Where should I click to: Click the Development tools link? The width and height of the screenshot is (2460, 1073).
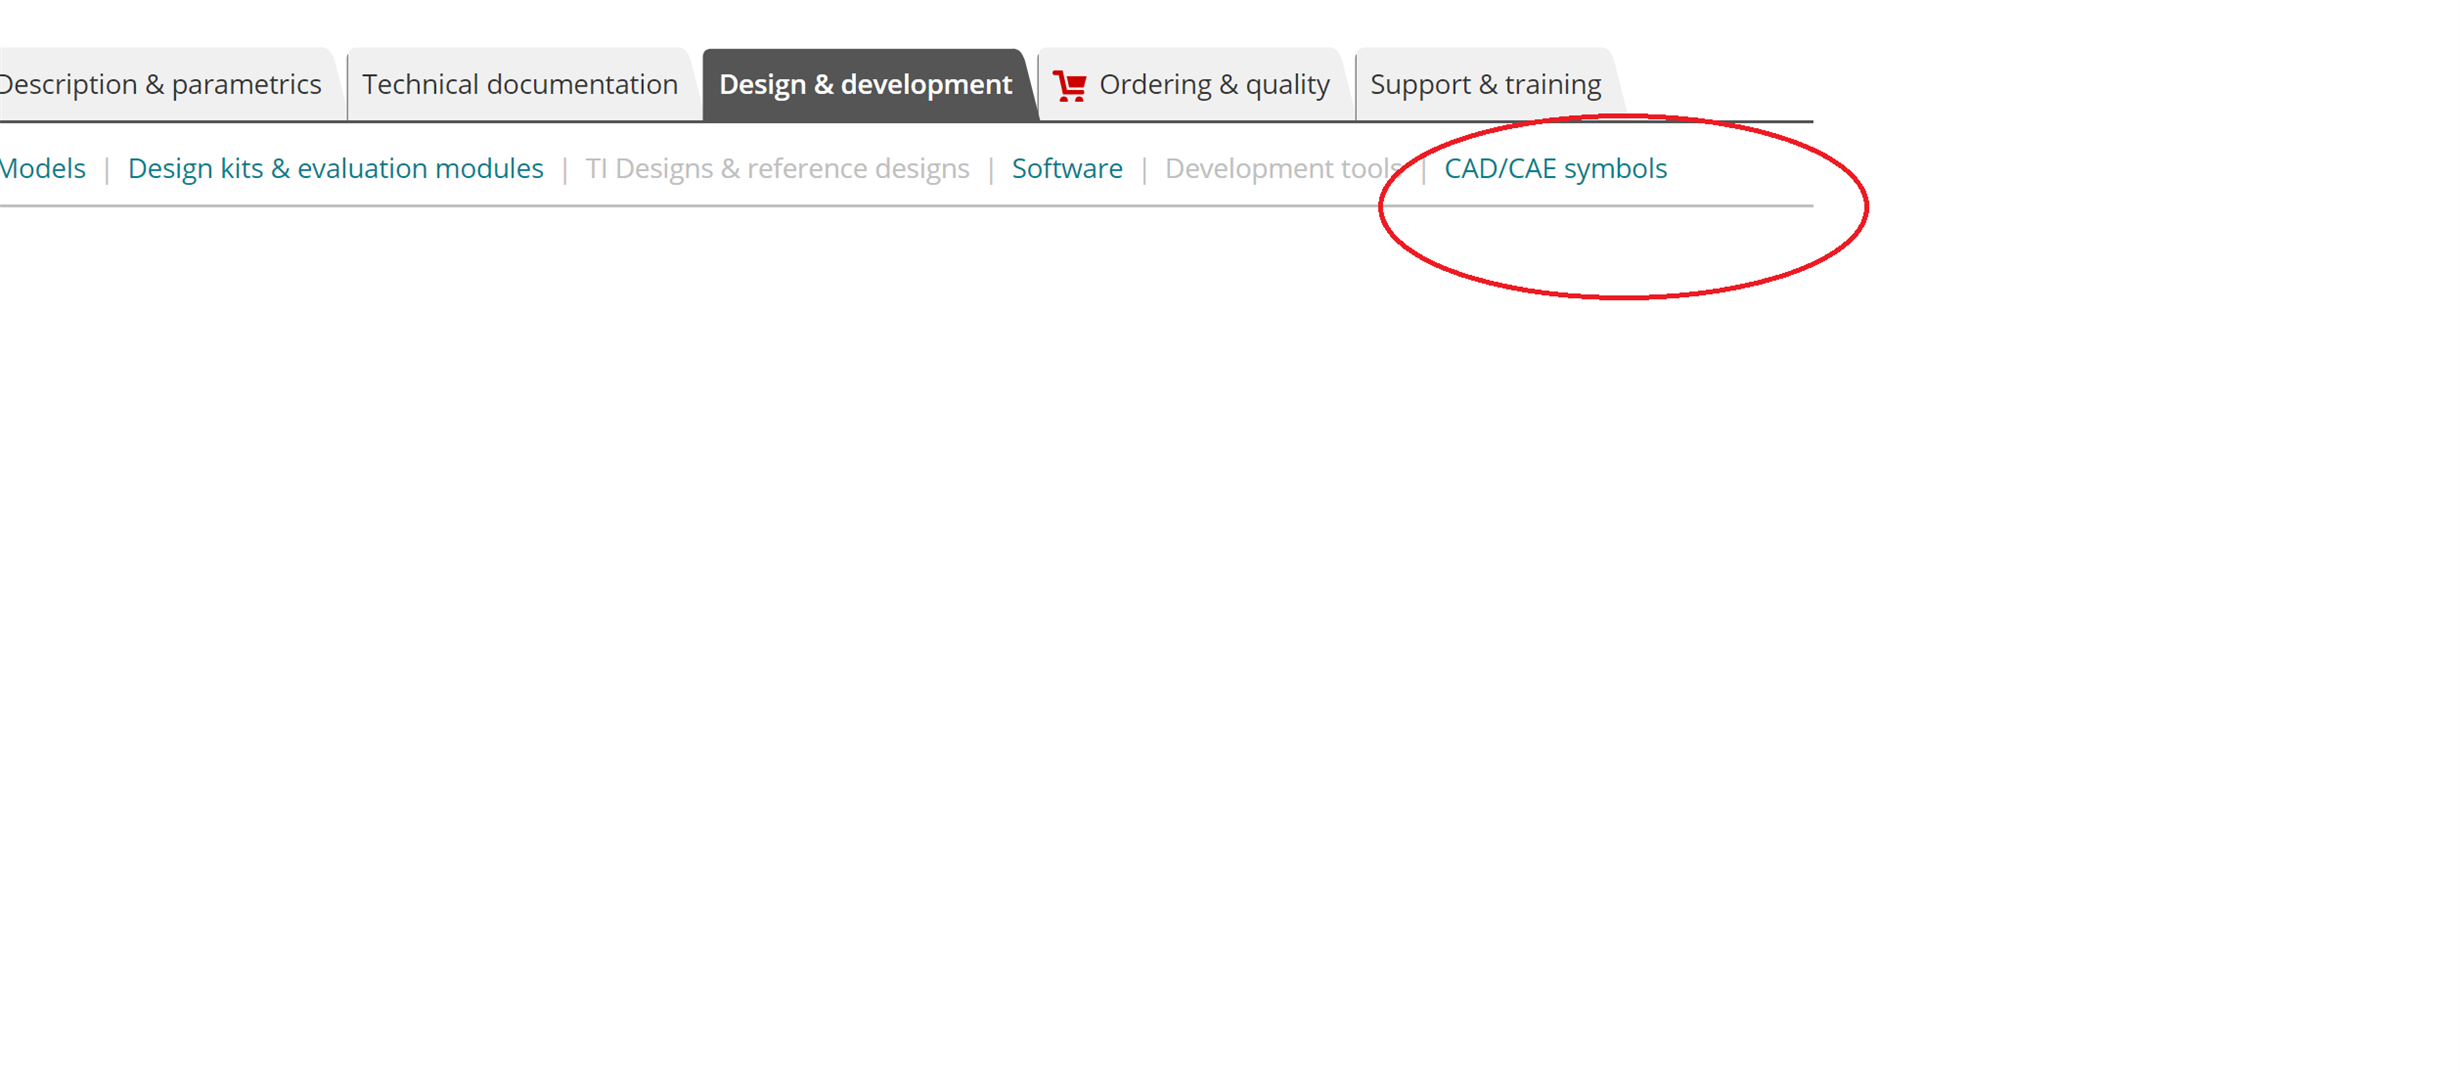(1284, 168)
